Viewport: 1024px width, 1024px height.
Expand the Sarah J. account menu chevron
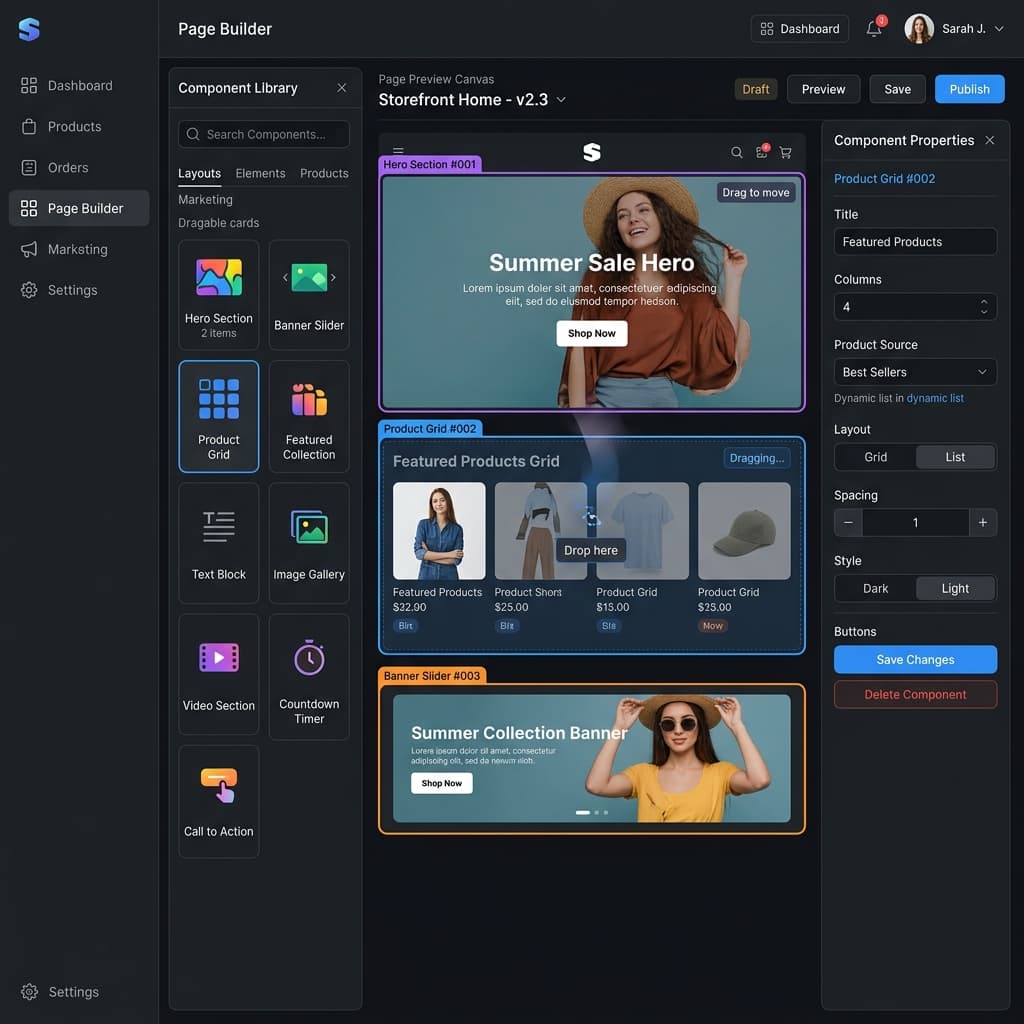point(999,29)
